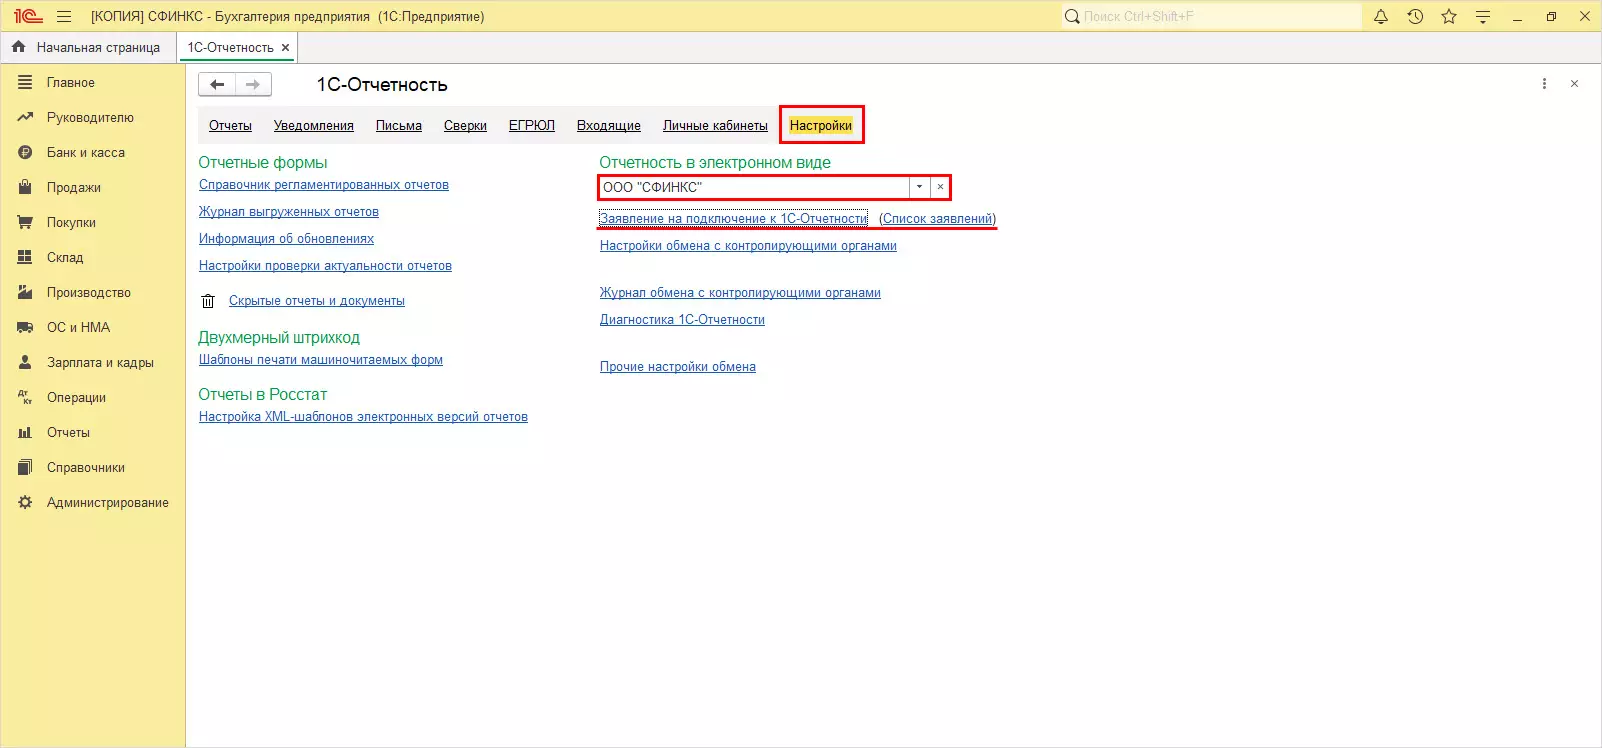Open Настройки обмена с контролирующими органами
This screenshot has height=748, width=1602.
click(x=748, y=246)
